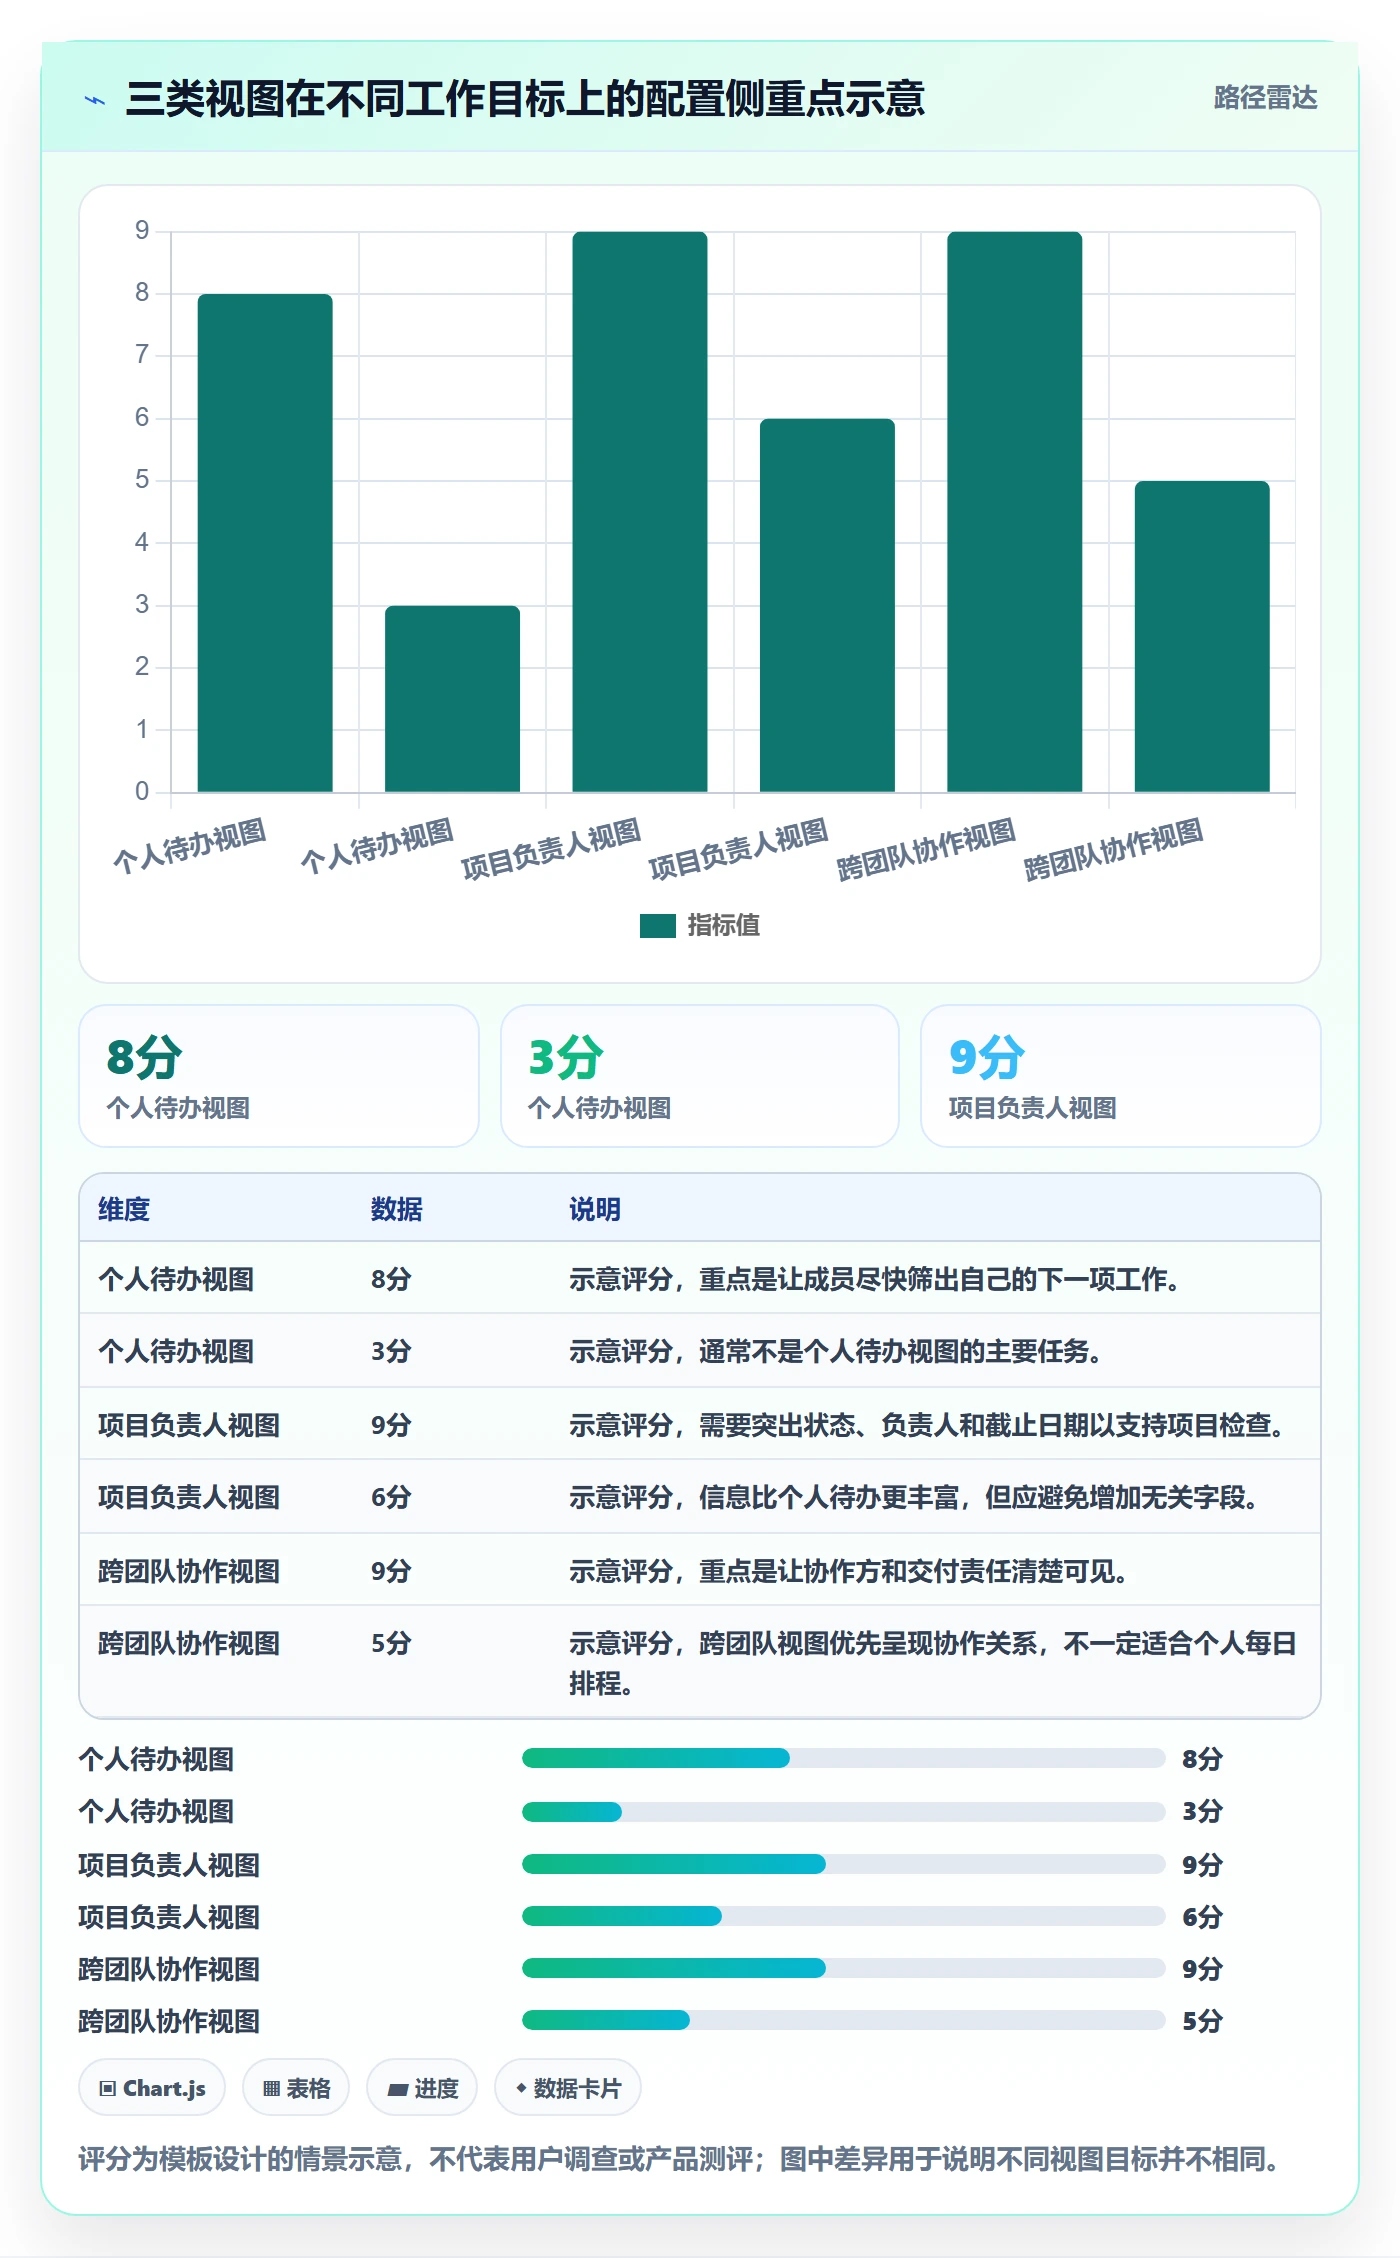Click the progress bar ending at 3分
Image resolution: width=1400 pixels, height=2258 pixels.
843,1811
